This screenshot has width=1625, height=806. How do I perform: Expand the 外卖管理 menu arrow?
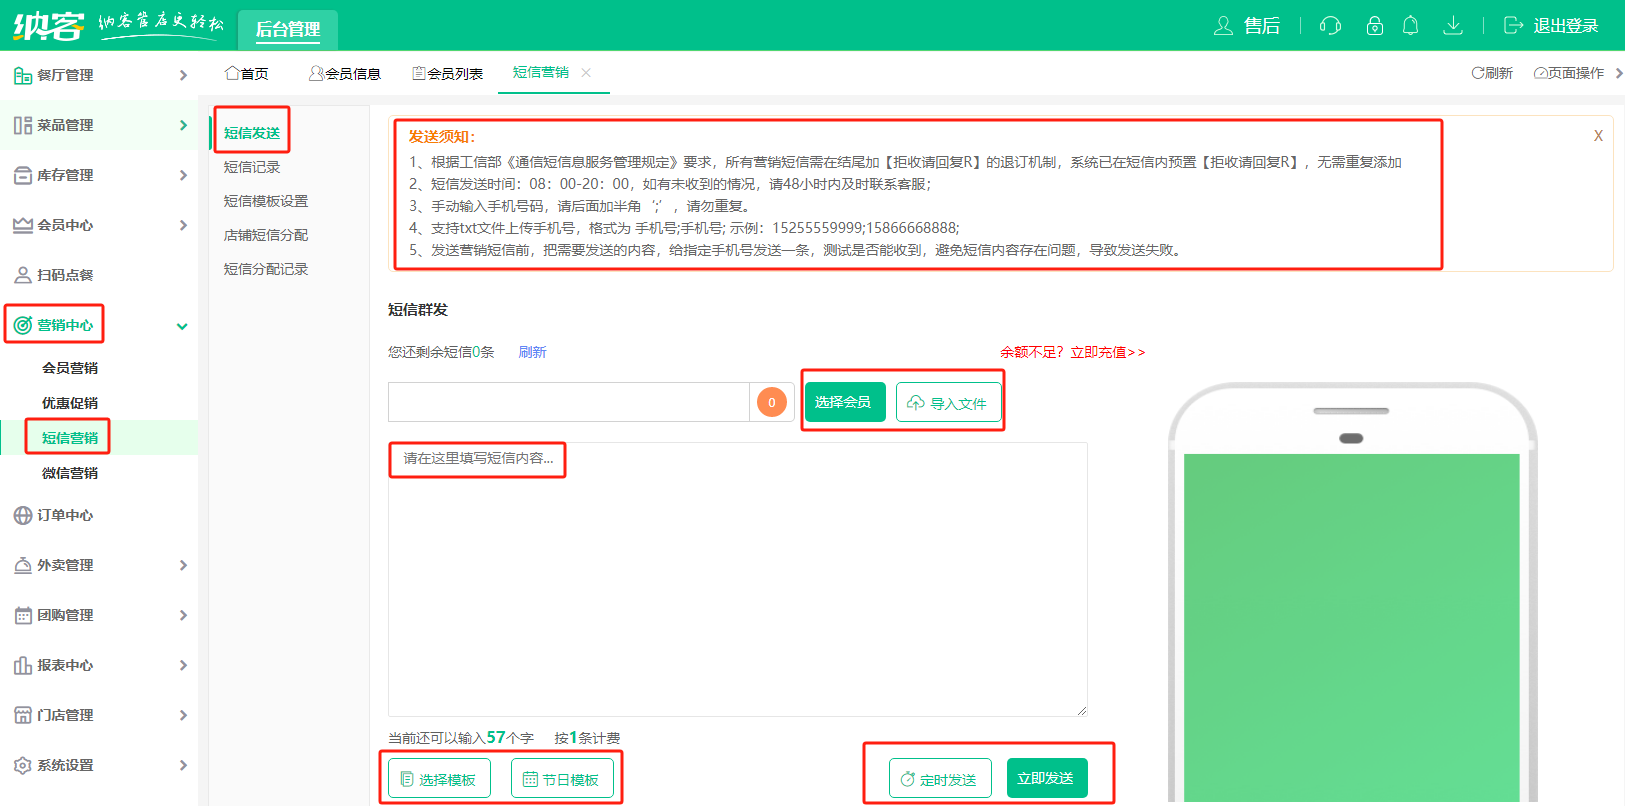pos(183,565)
